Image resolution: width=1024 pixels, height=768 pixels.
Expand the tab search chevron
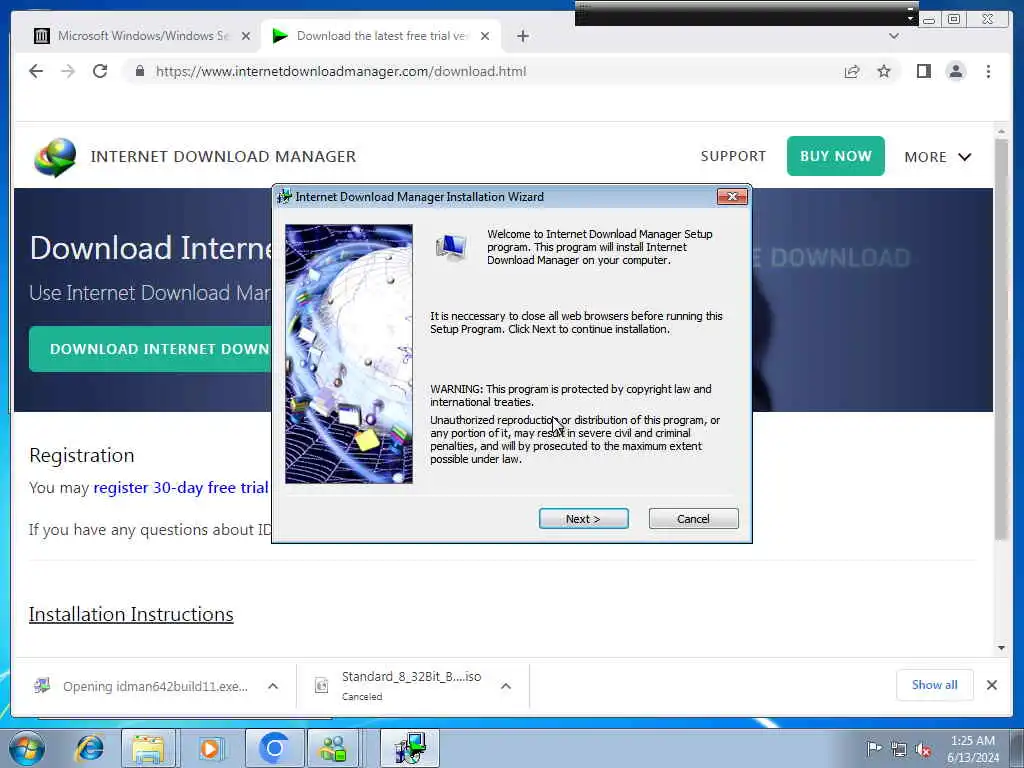894,36
